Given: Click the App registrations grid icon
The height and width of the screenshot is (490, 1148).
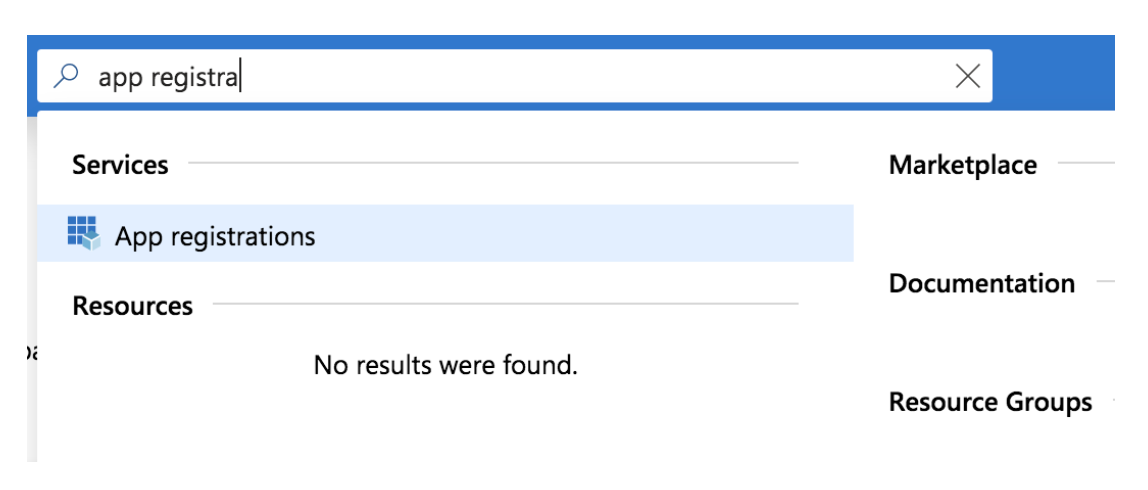Looking at the screenshot, I should 84,233.
